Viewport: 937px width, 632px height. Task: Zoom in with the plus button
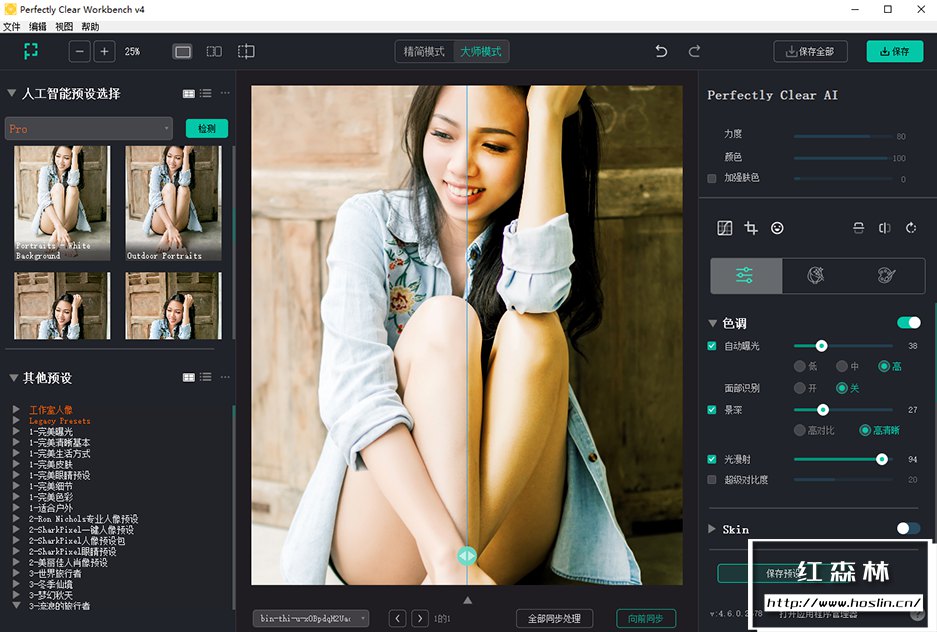104,51
